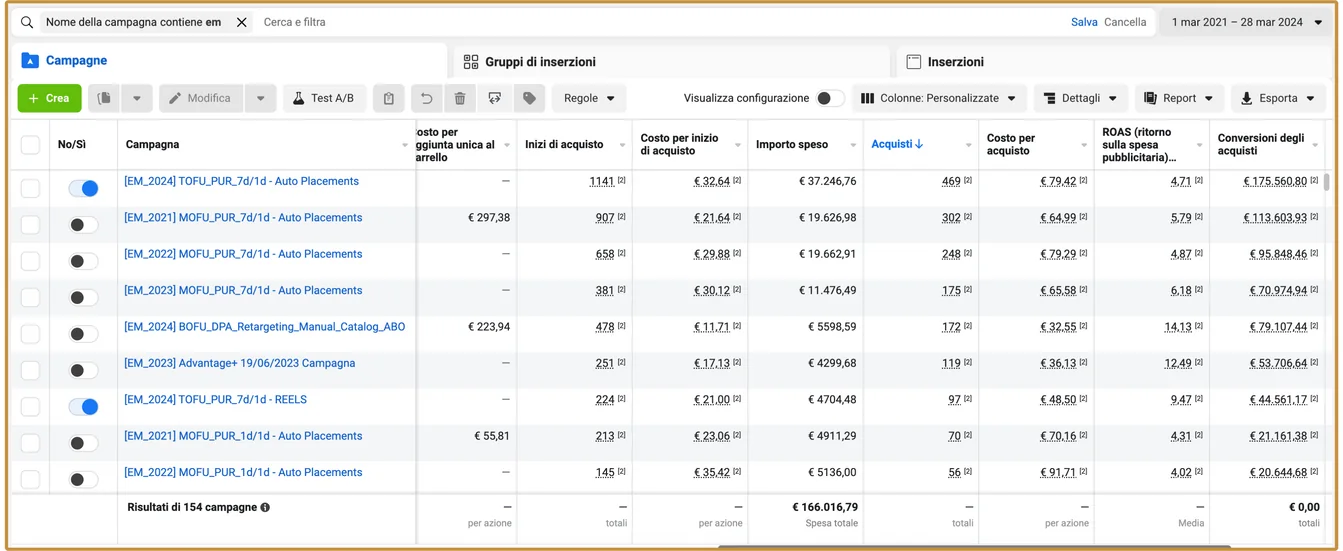Turn on [EM_2022] MOFU_PUR_1d/1d campaign switch

pos(83,479)
